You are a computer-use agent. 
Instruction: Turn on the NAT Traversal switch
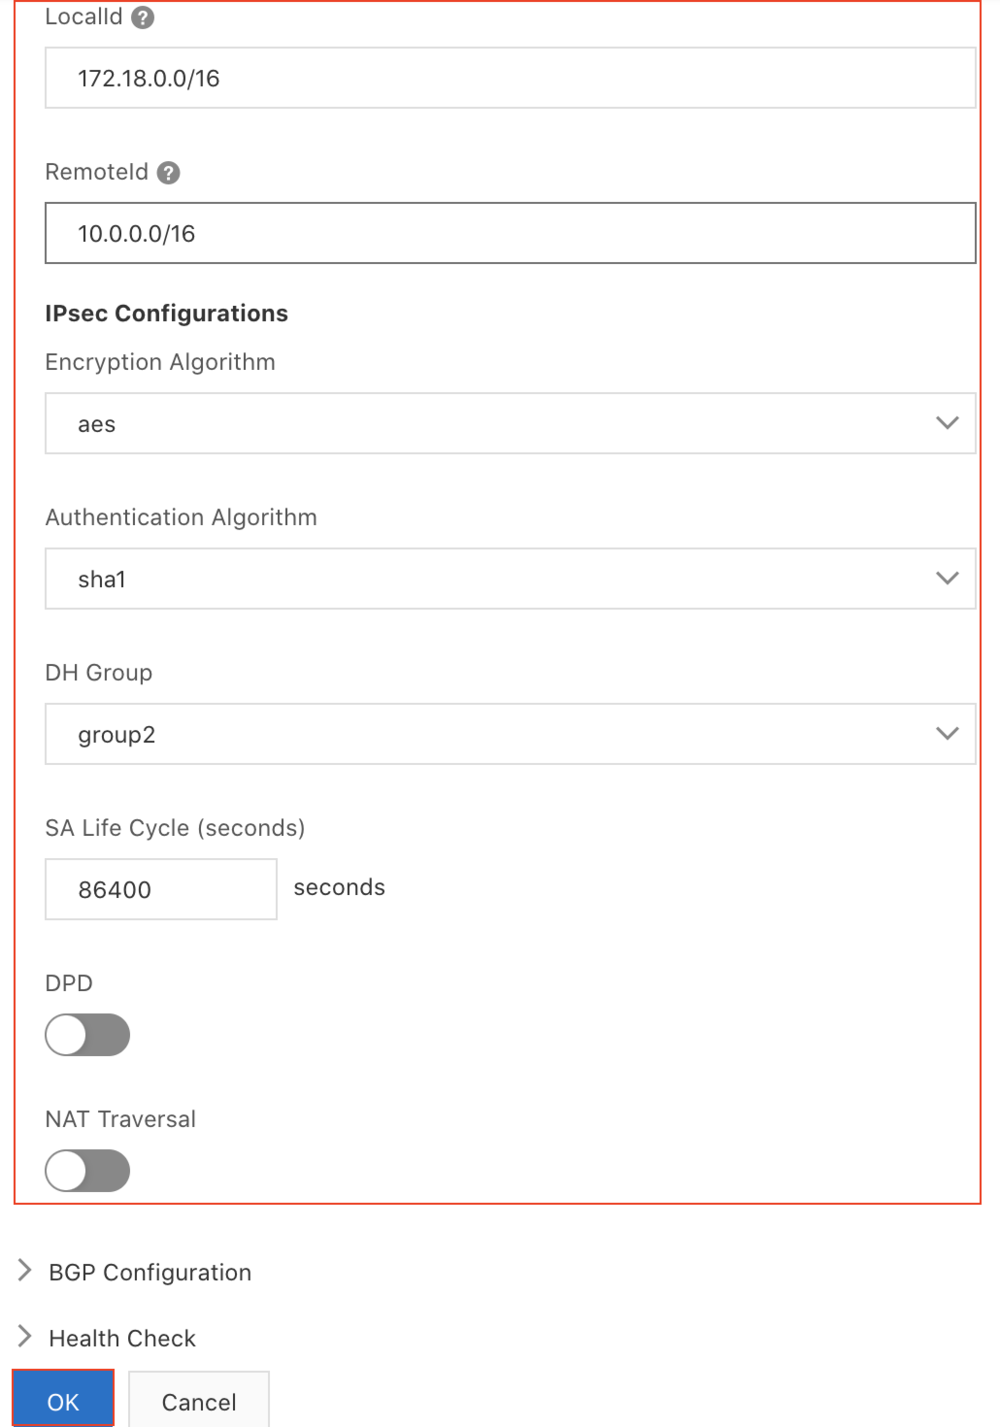pos(87,1171)
